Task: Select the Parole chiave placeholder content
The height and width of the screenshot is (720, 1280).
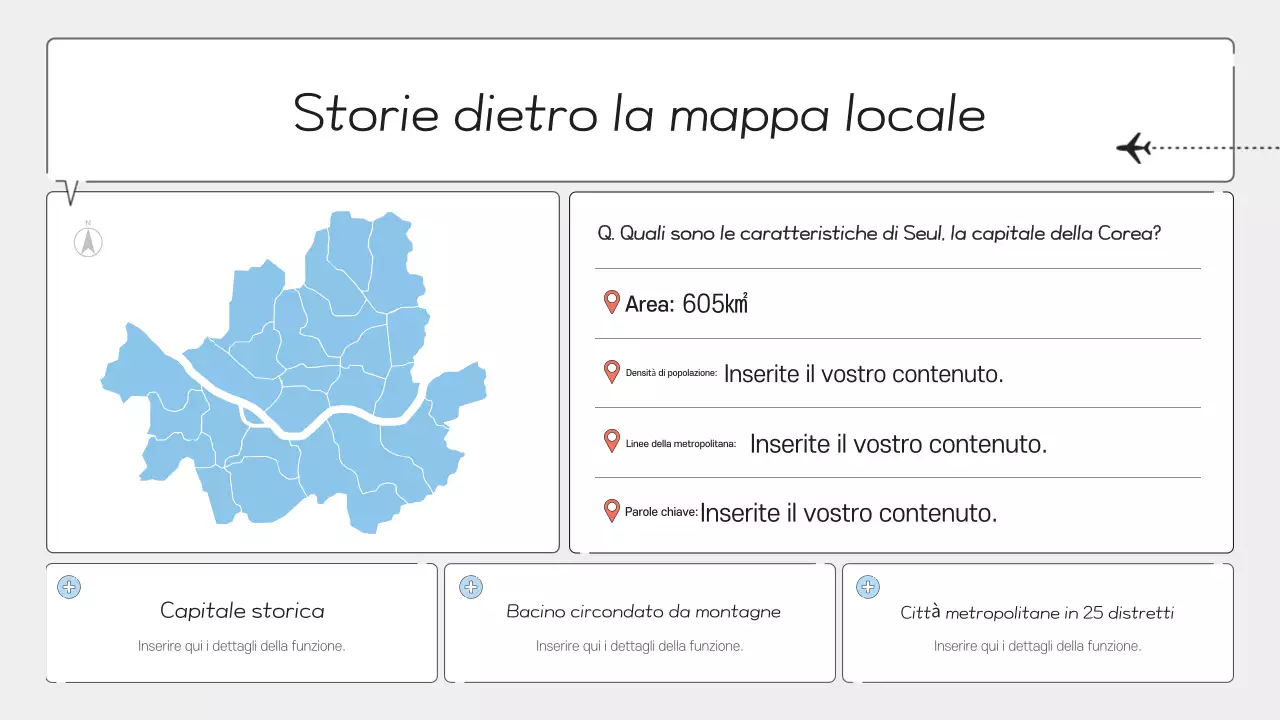Action: pos(848,511)
